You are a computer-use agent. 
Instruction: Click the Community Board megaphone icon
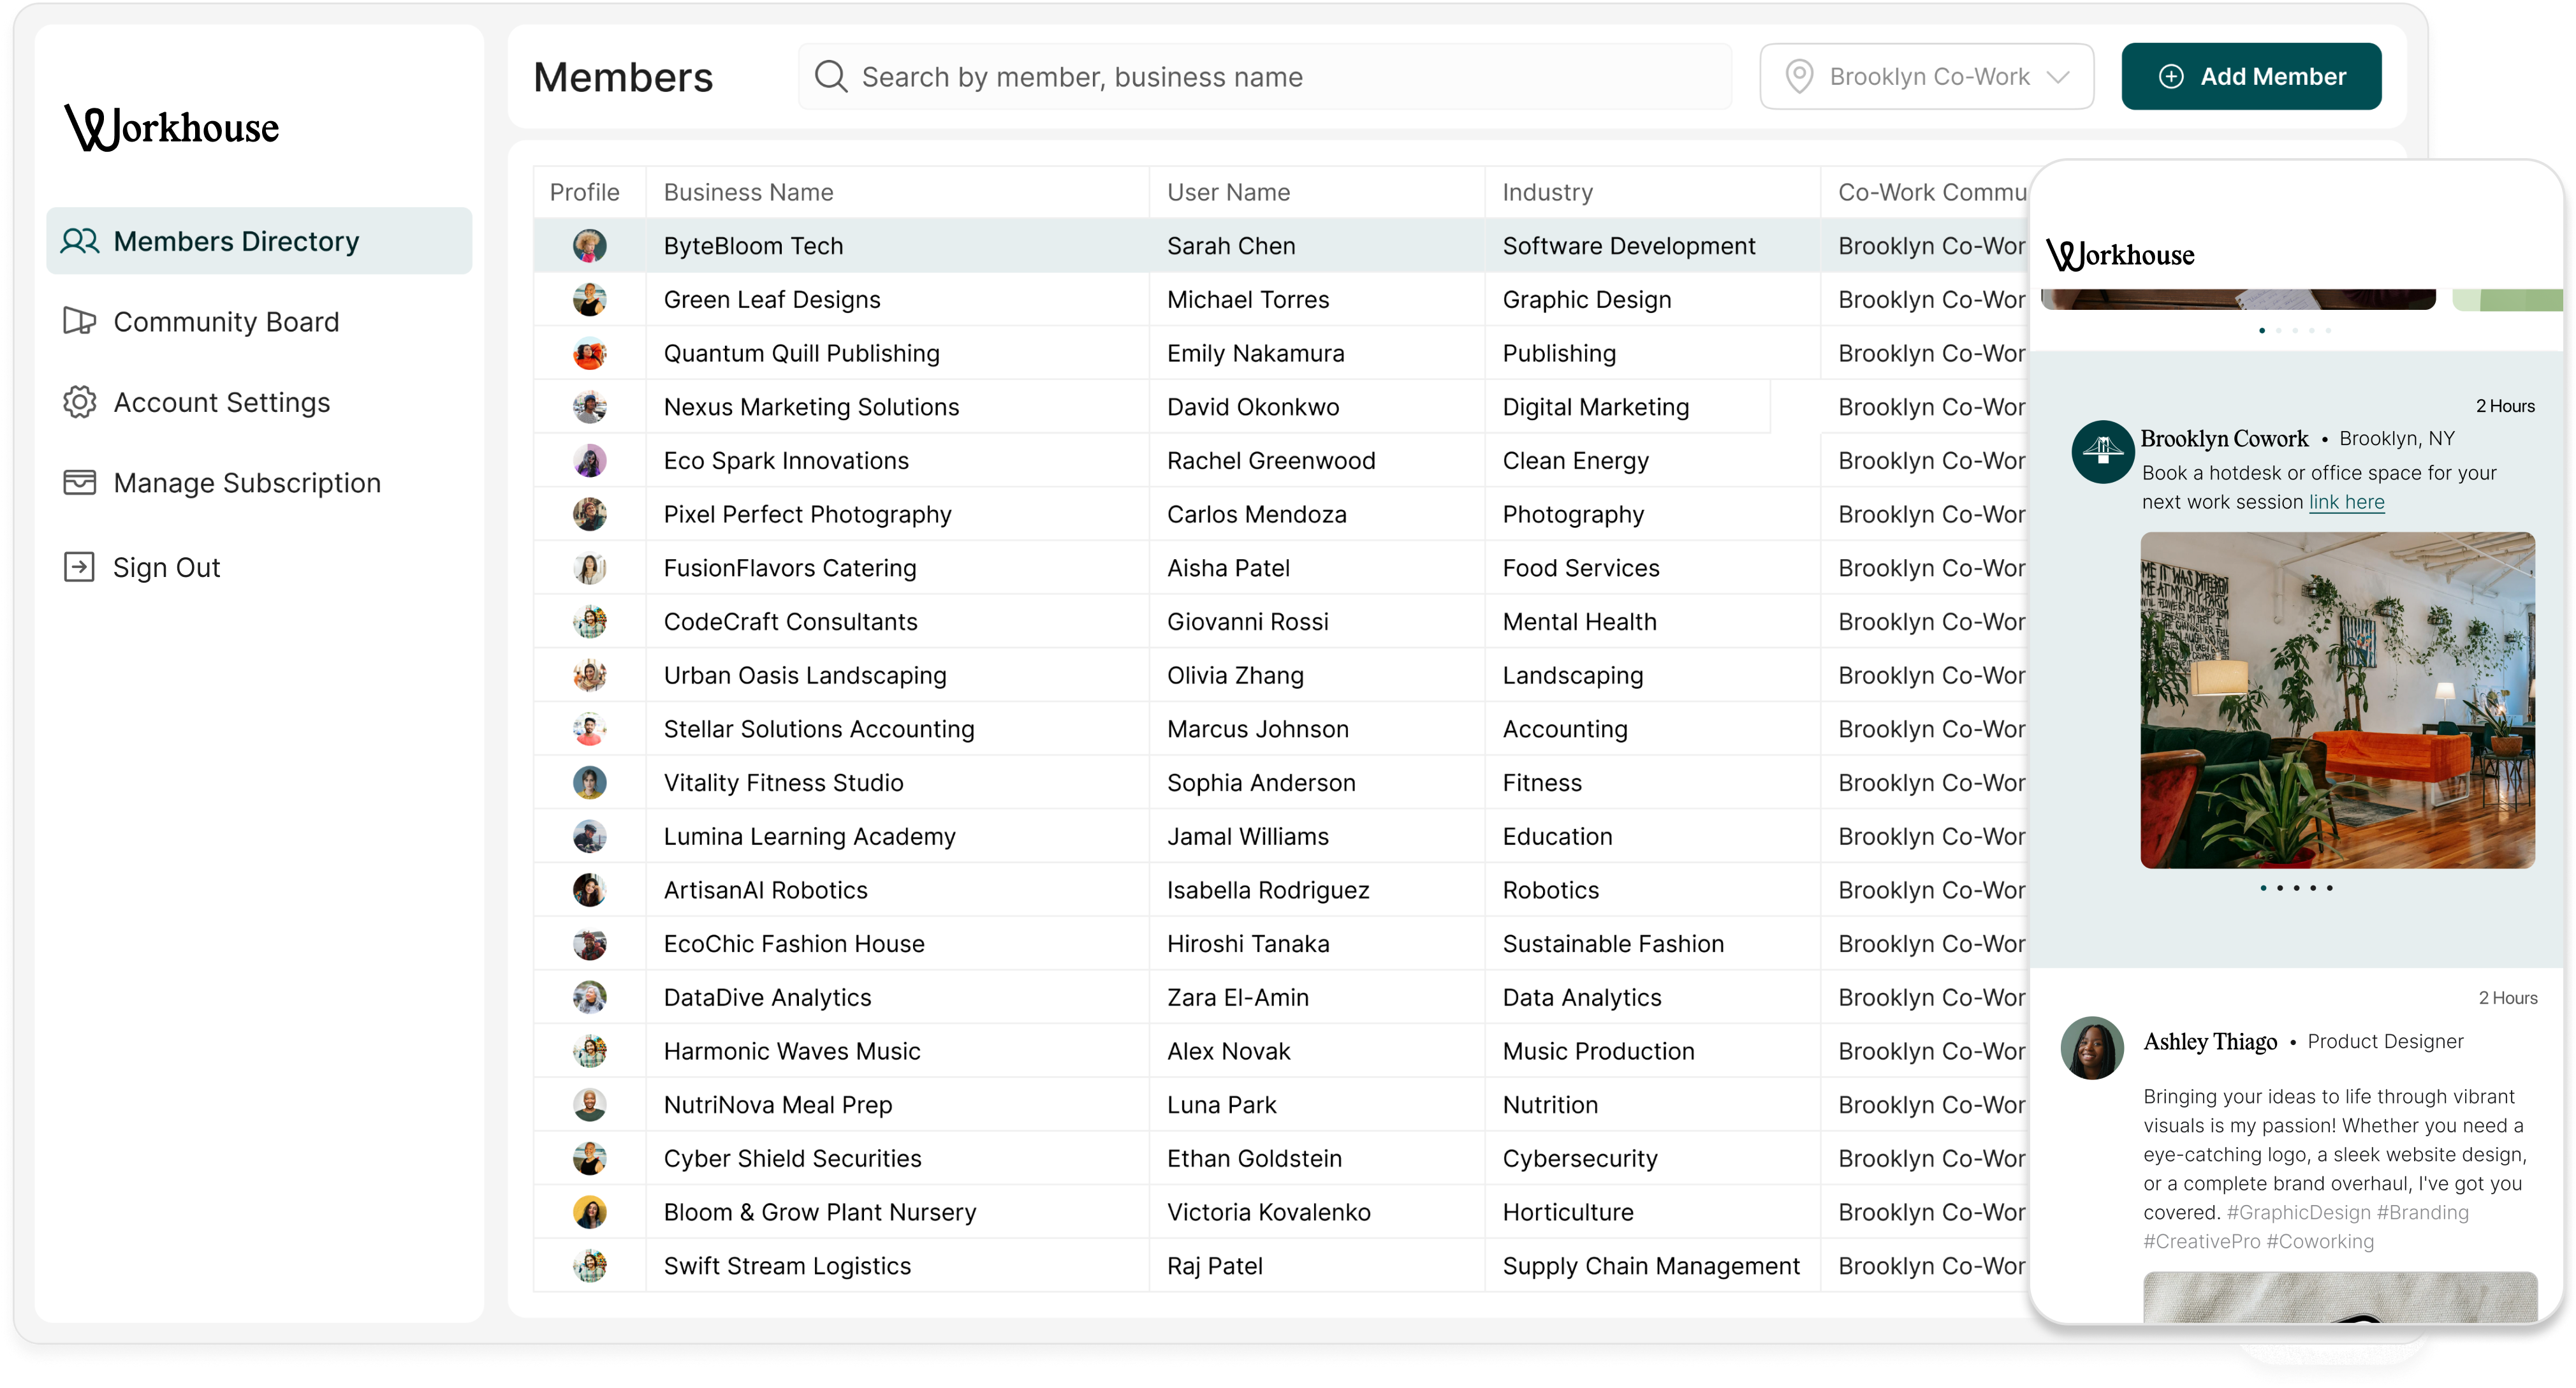(80, 321)
